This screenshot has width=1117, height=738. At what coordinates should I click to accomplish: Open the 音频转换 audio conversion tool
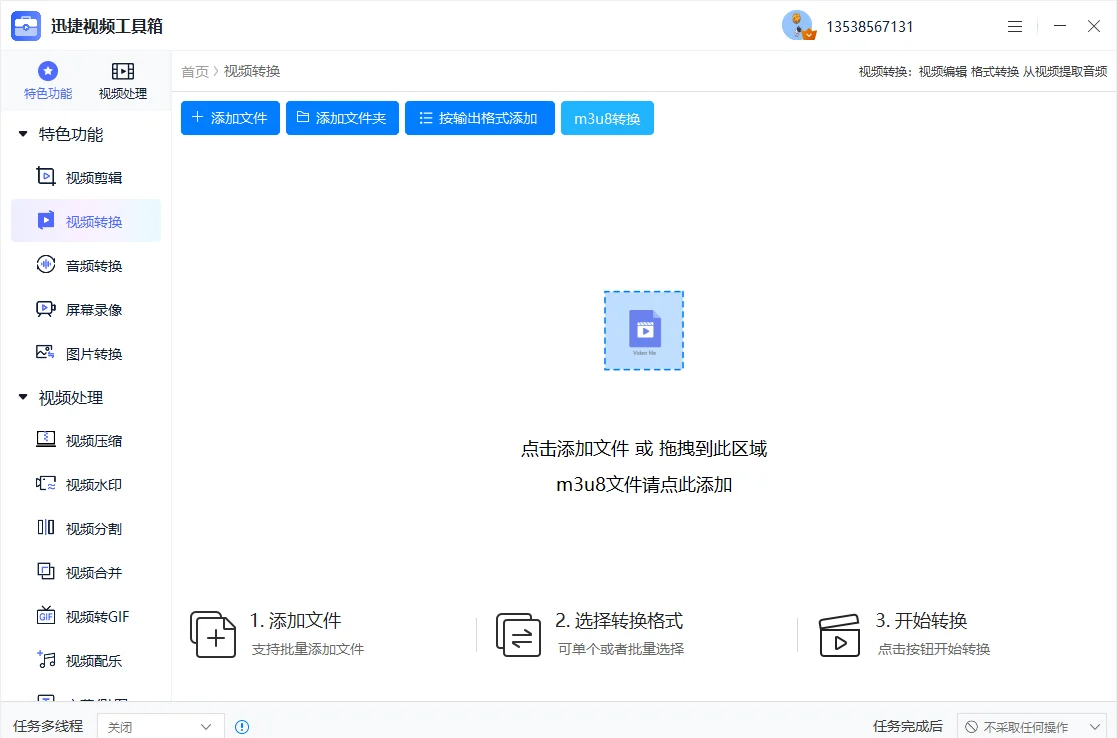tap(85, 266)
